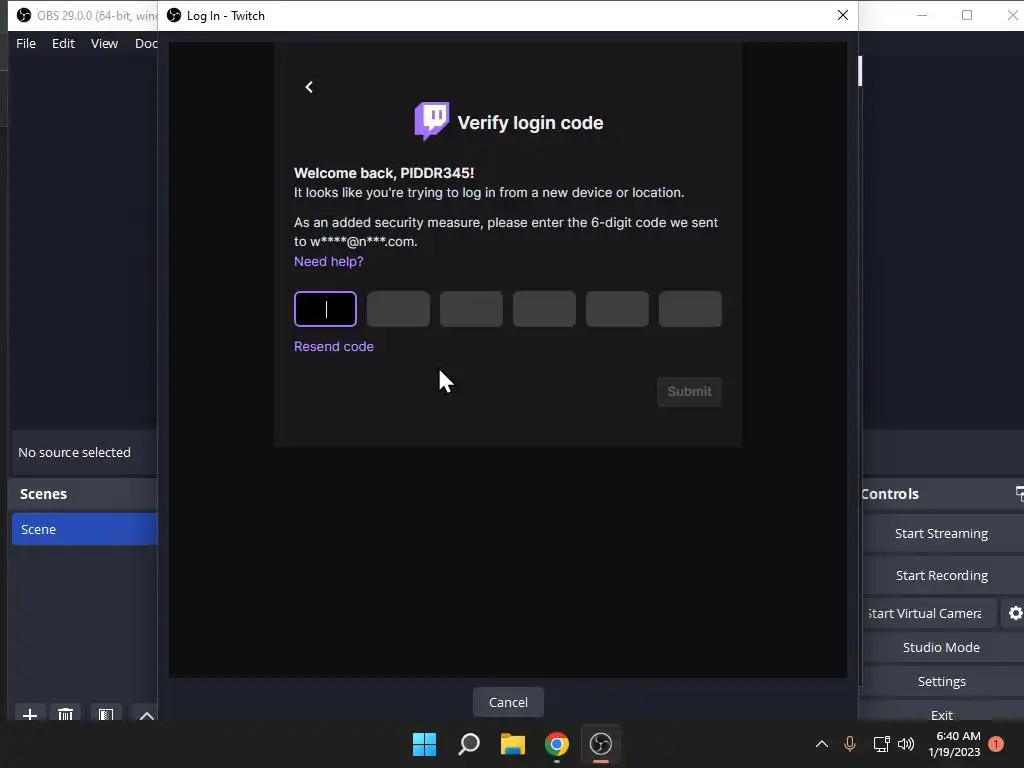1024x768 pixels.
Task: Focus the third code digit field
Action: coord(472,309)
